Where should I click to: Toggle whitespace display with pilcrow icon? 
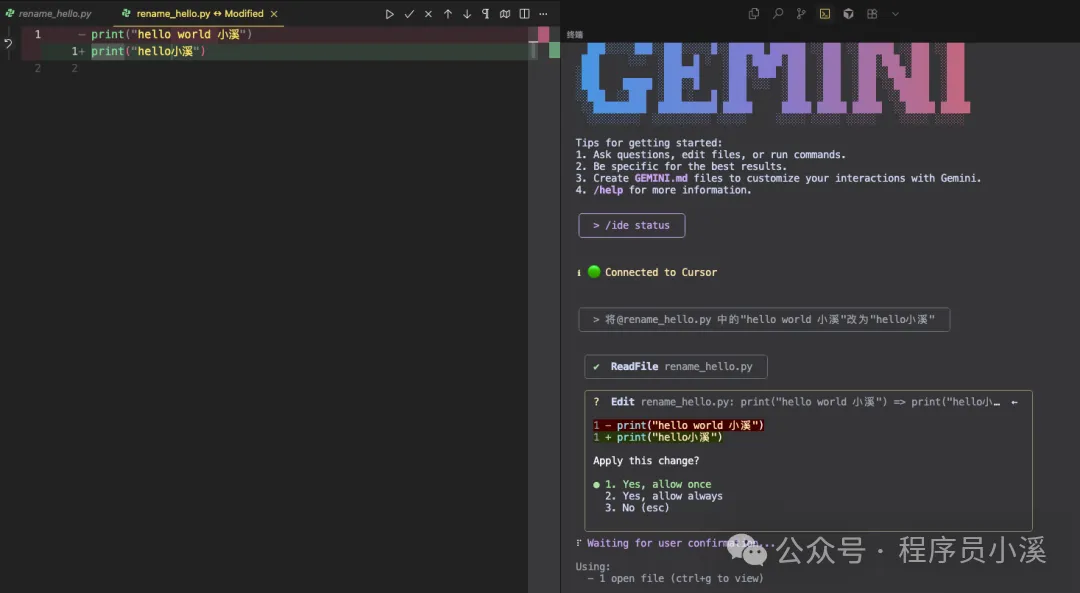coord(486,14)
